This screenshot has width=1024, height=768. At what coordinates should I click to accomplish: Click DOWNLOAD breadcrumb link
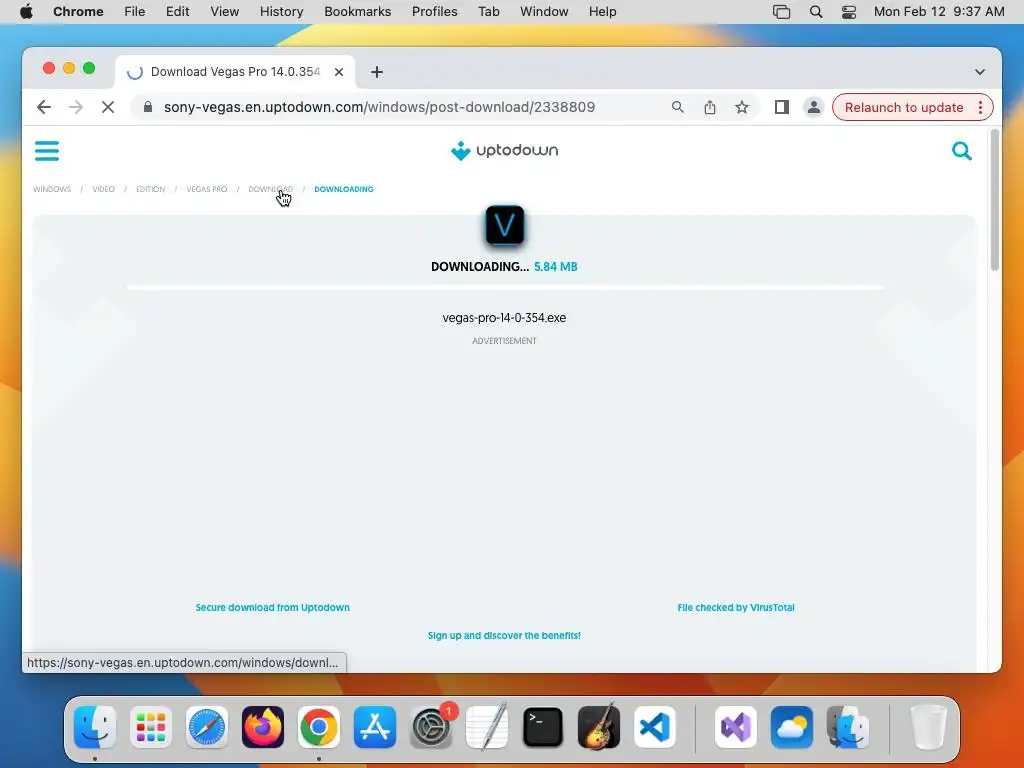(270, 189)
